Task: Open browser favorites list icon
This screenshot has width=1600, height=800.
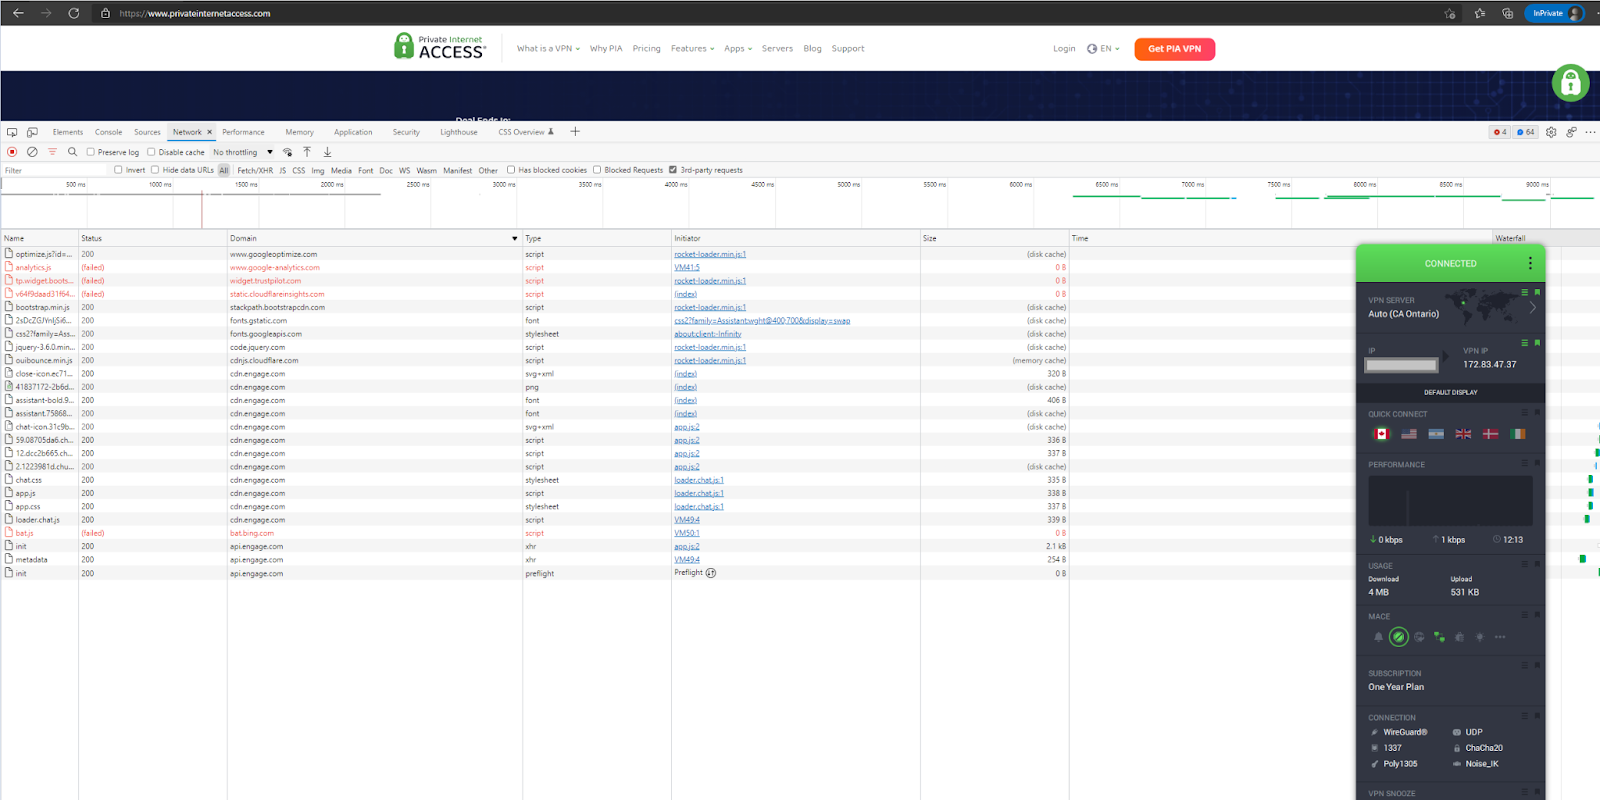Action: pyautogui.click(x=1479, y=13)
